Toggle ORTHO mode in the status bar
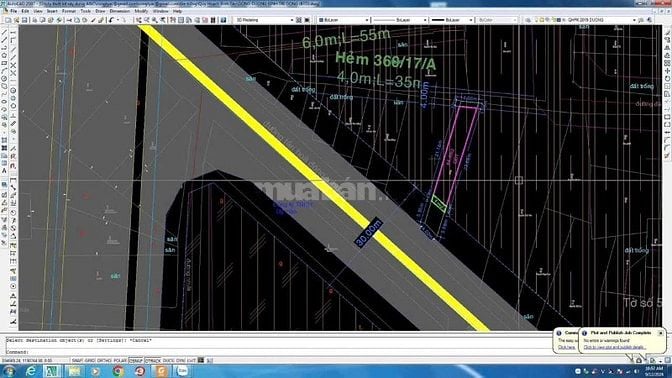The width and height of the screenshot is (672, 378). [104, 361]
